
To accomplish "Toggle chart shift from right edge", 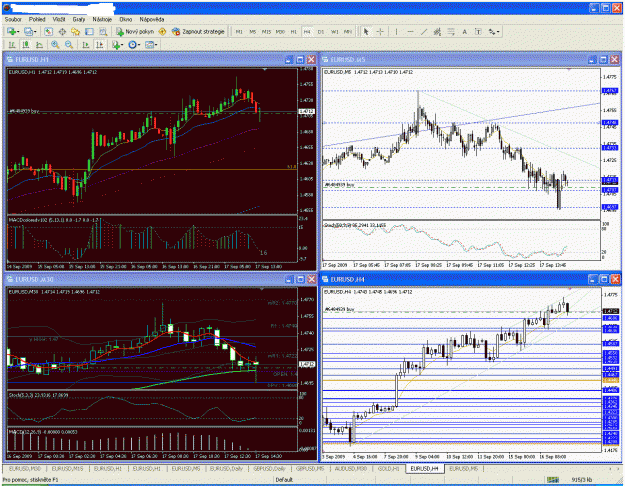I will click(99, 45).
